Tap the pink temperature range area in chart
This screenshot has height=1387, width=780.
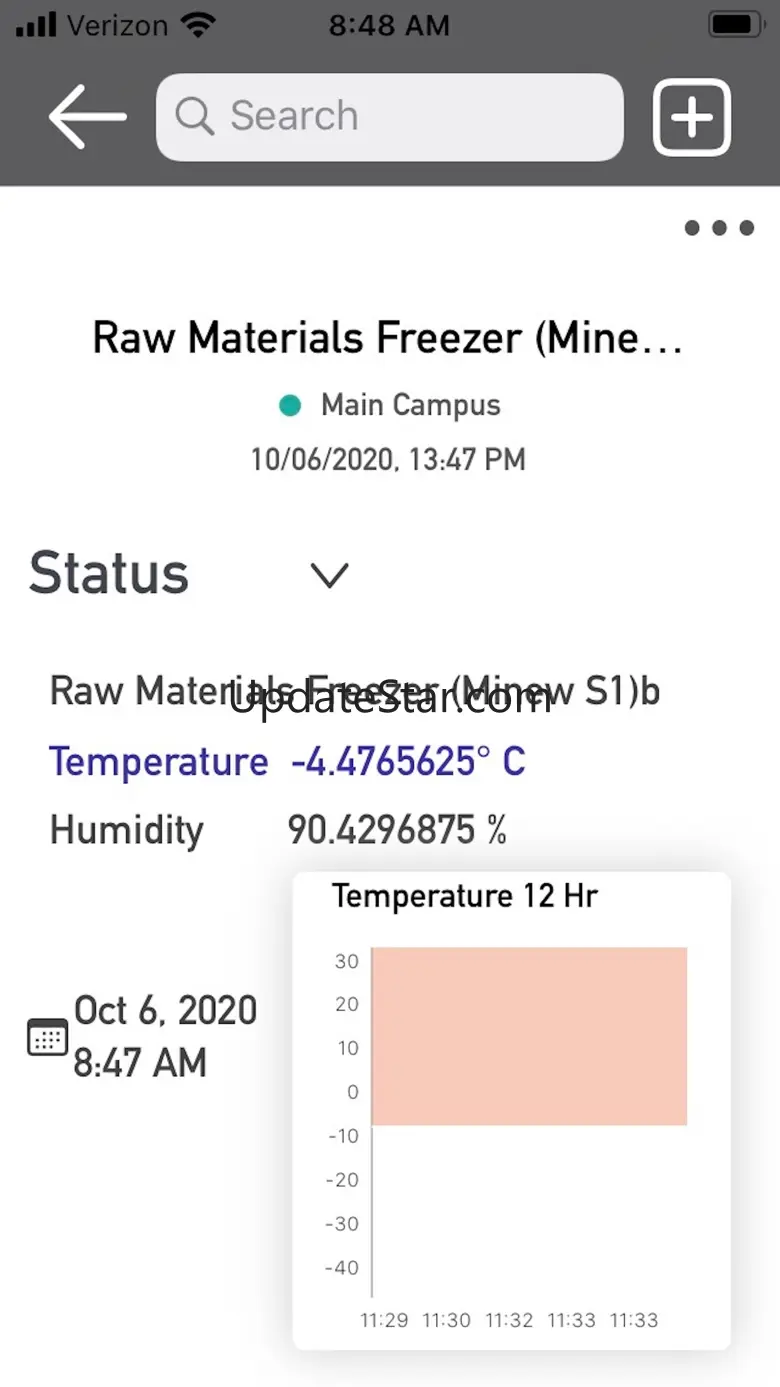(529, 1036)
